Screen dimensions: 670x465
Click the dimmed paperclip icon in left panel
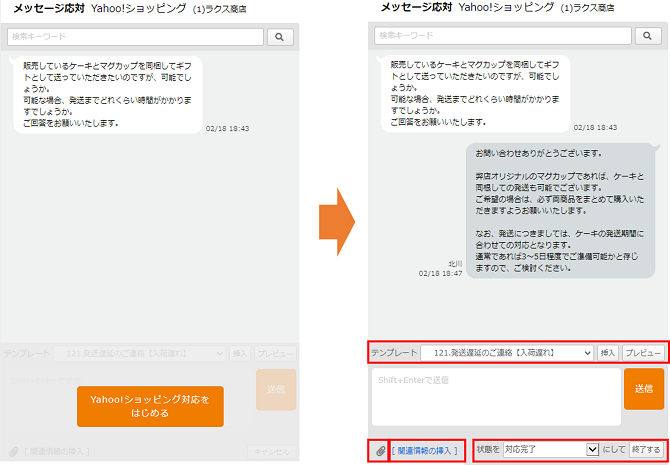[14, 451]
